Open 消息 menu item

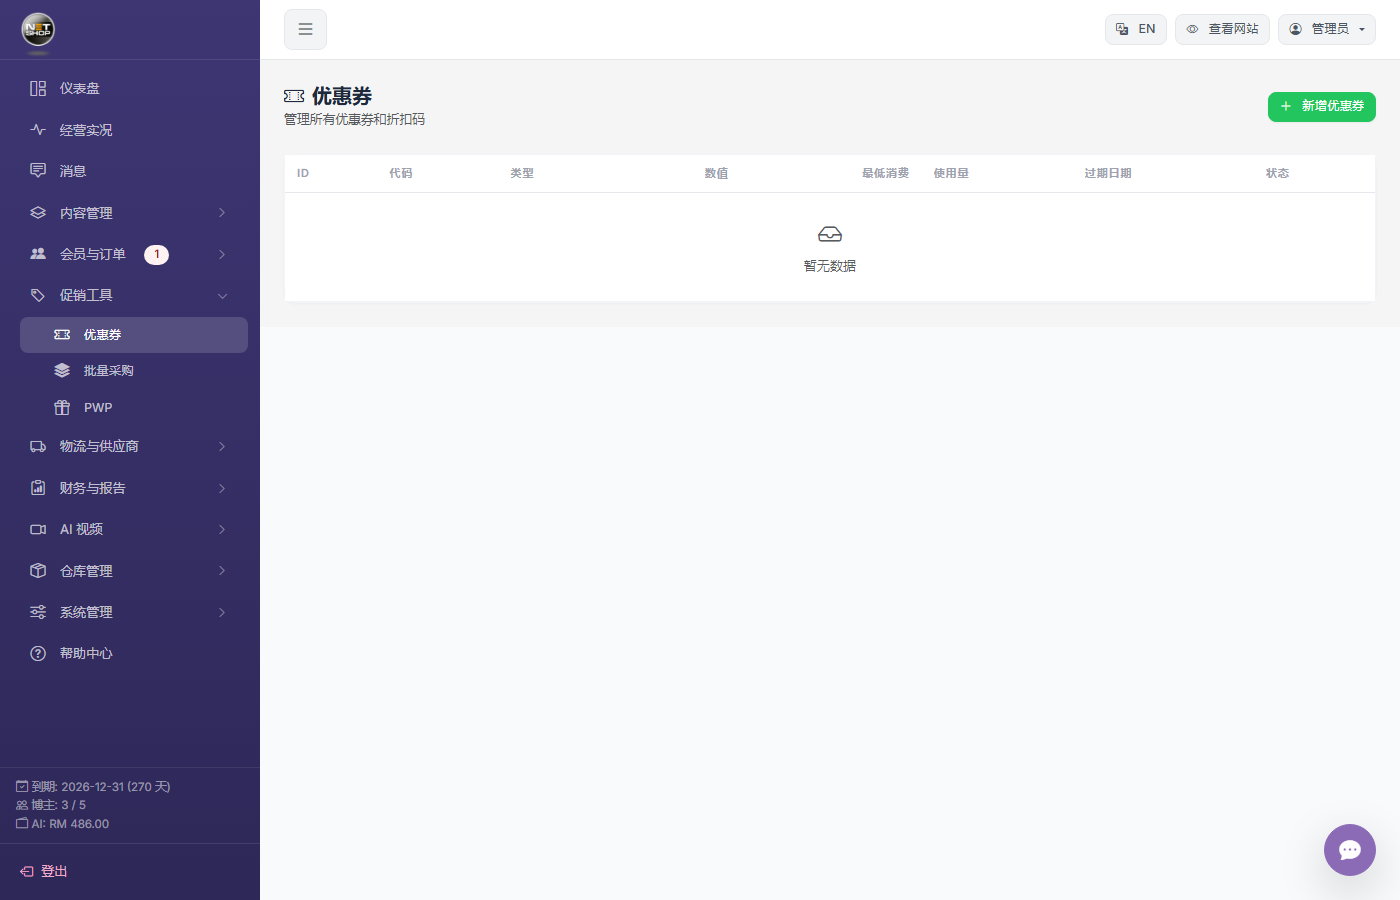pyautogui.click(x=134, y=171)
